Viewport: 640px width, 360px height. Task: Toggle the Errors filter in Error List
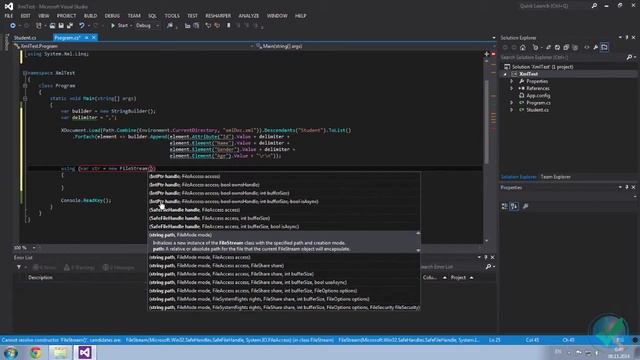44,268
